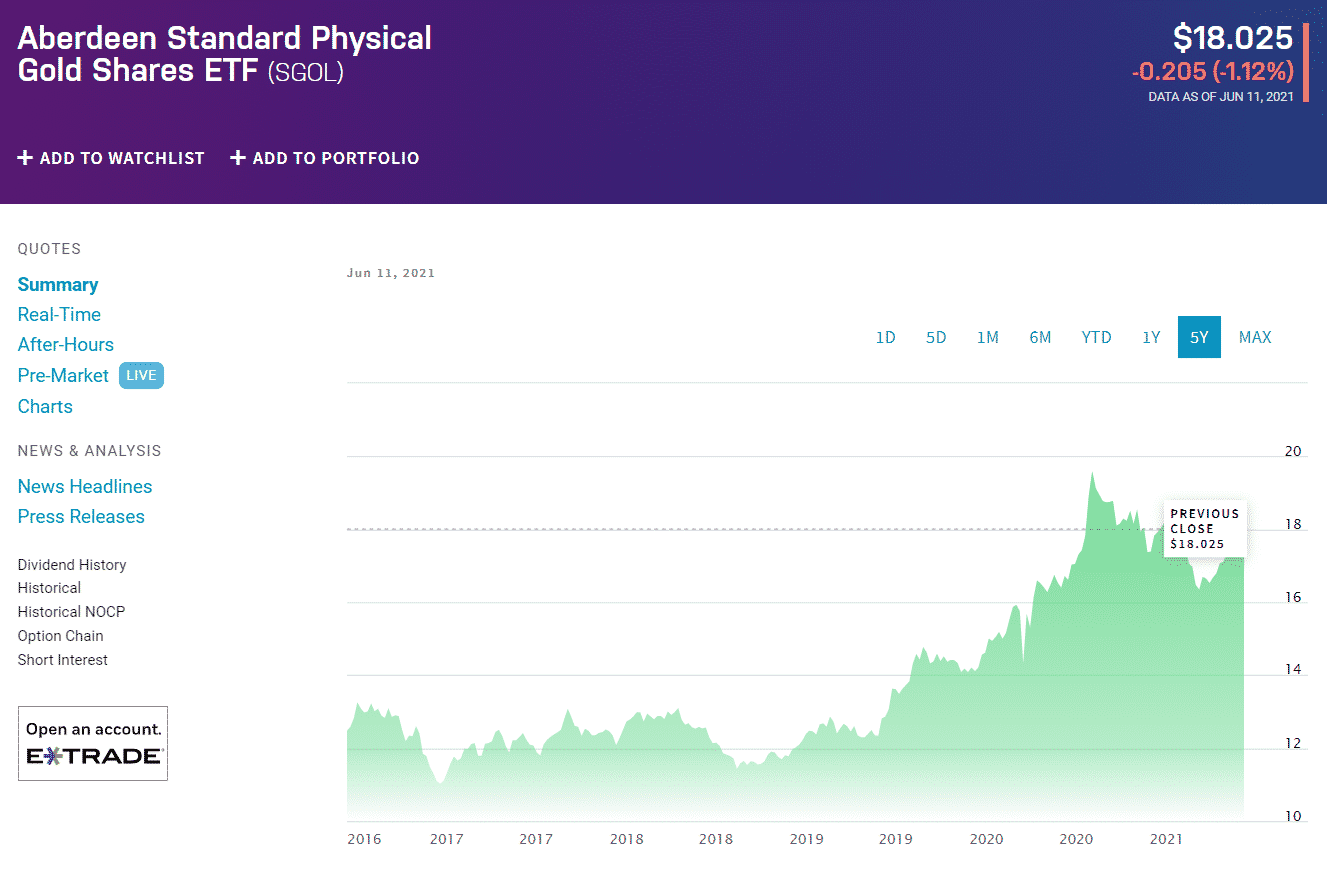Show the 1Y chart range
The height and width of the screenshot is (871, 1327).
pos(1151,337)
